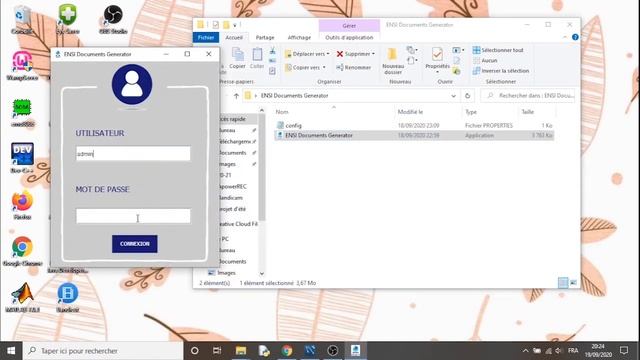
Task: Click the Windows Start button
Action: pyautogui.click(x=11, y=351)
